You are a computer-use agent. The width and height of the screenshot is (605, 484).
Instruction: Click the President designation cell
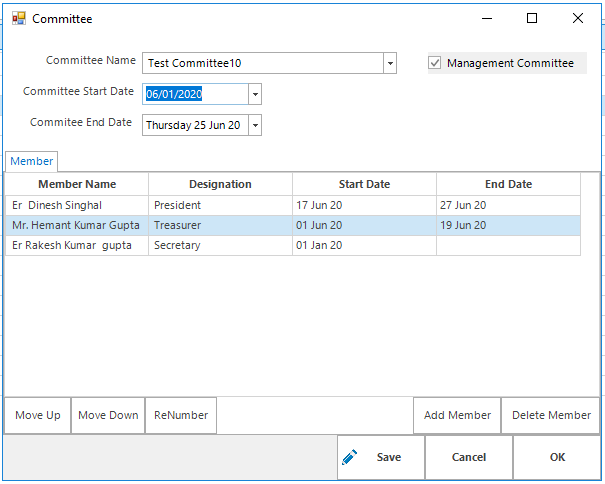220,205
